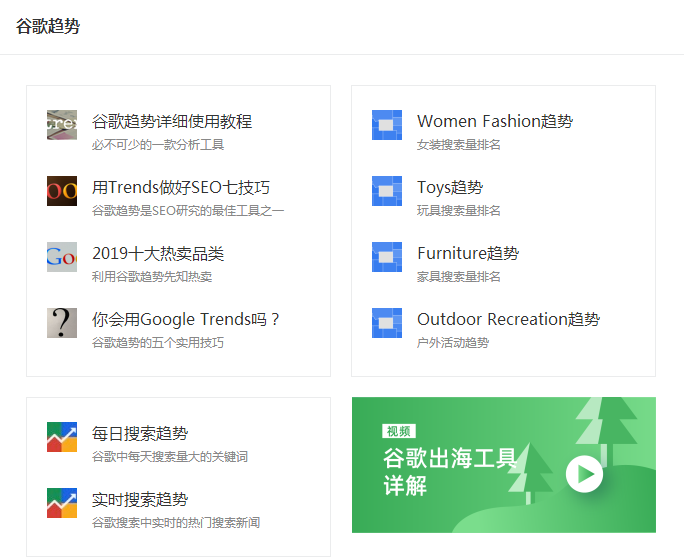This screenshot has width=684, height=559.
Task: Open 谷歌趋势详细使用教程 link
Action: [172, 121]
